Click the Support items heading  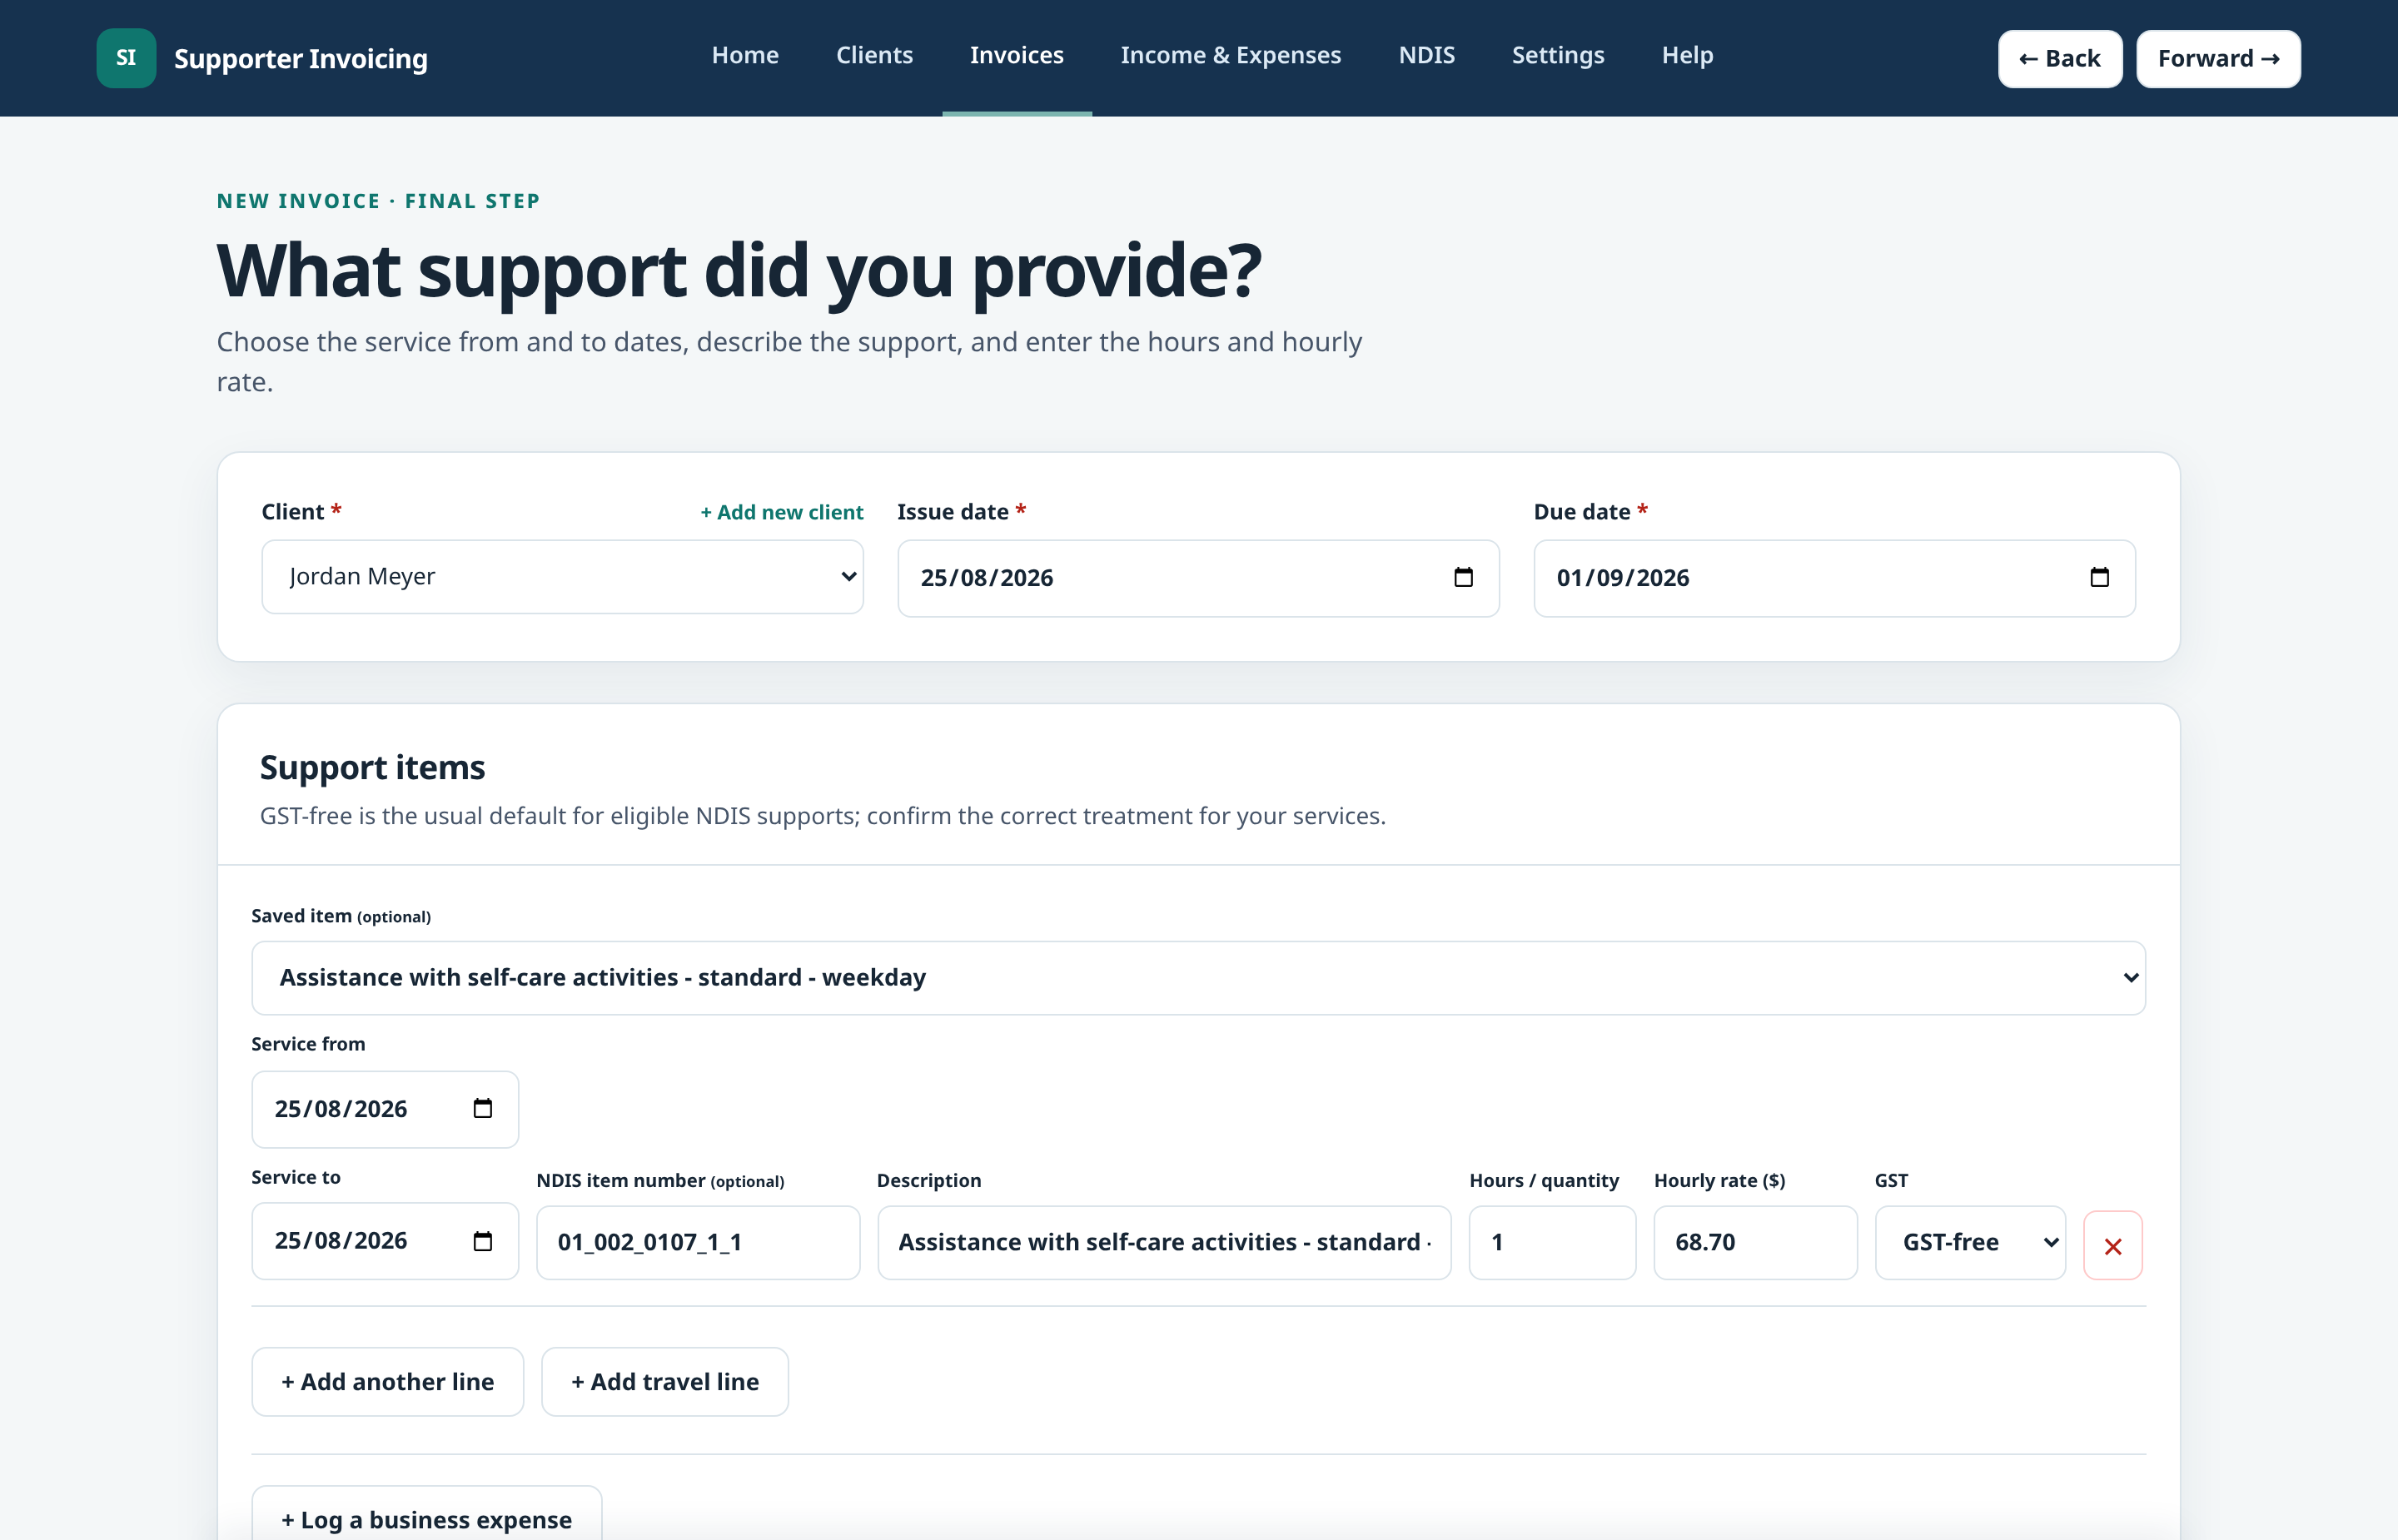pyautogui.click(x=372, y=767)
